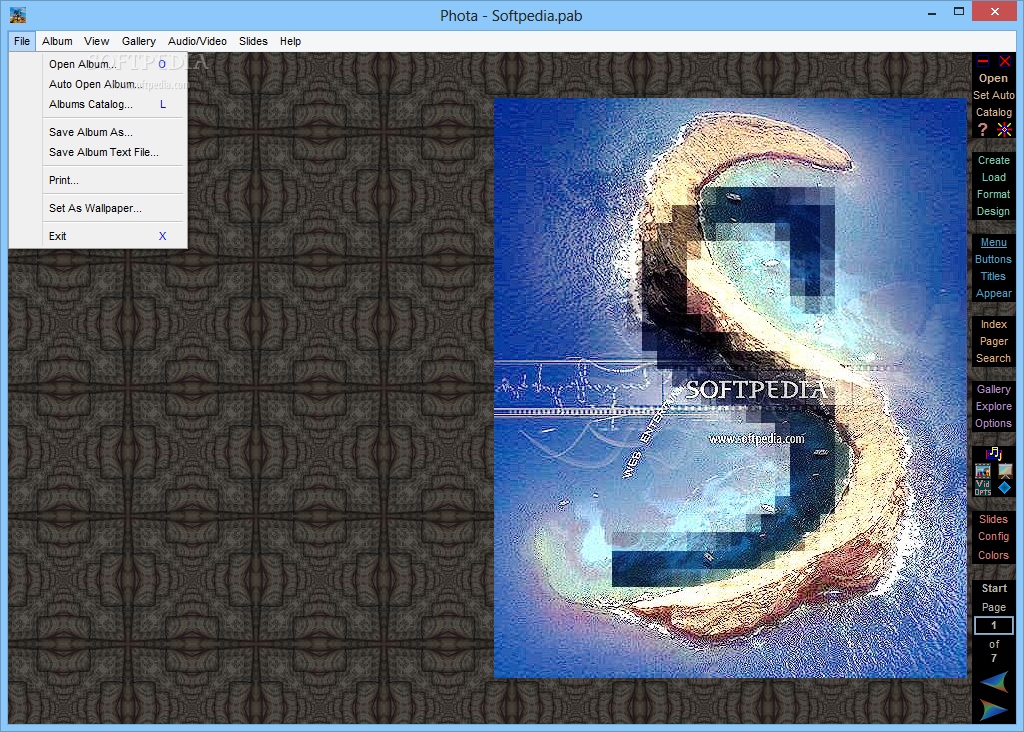Open the Album menu

tap(57, 41)
